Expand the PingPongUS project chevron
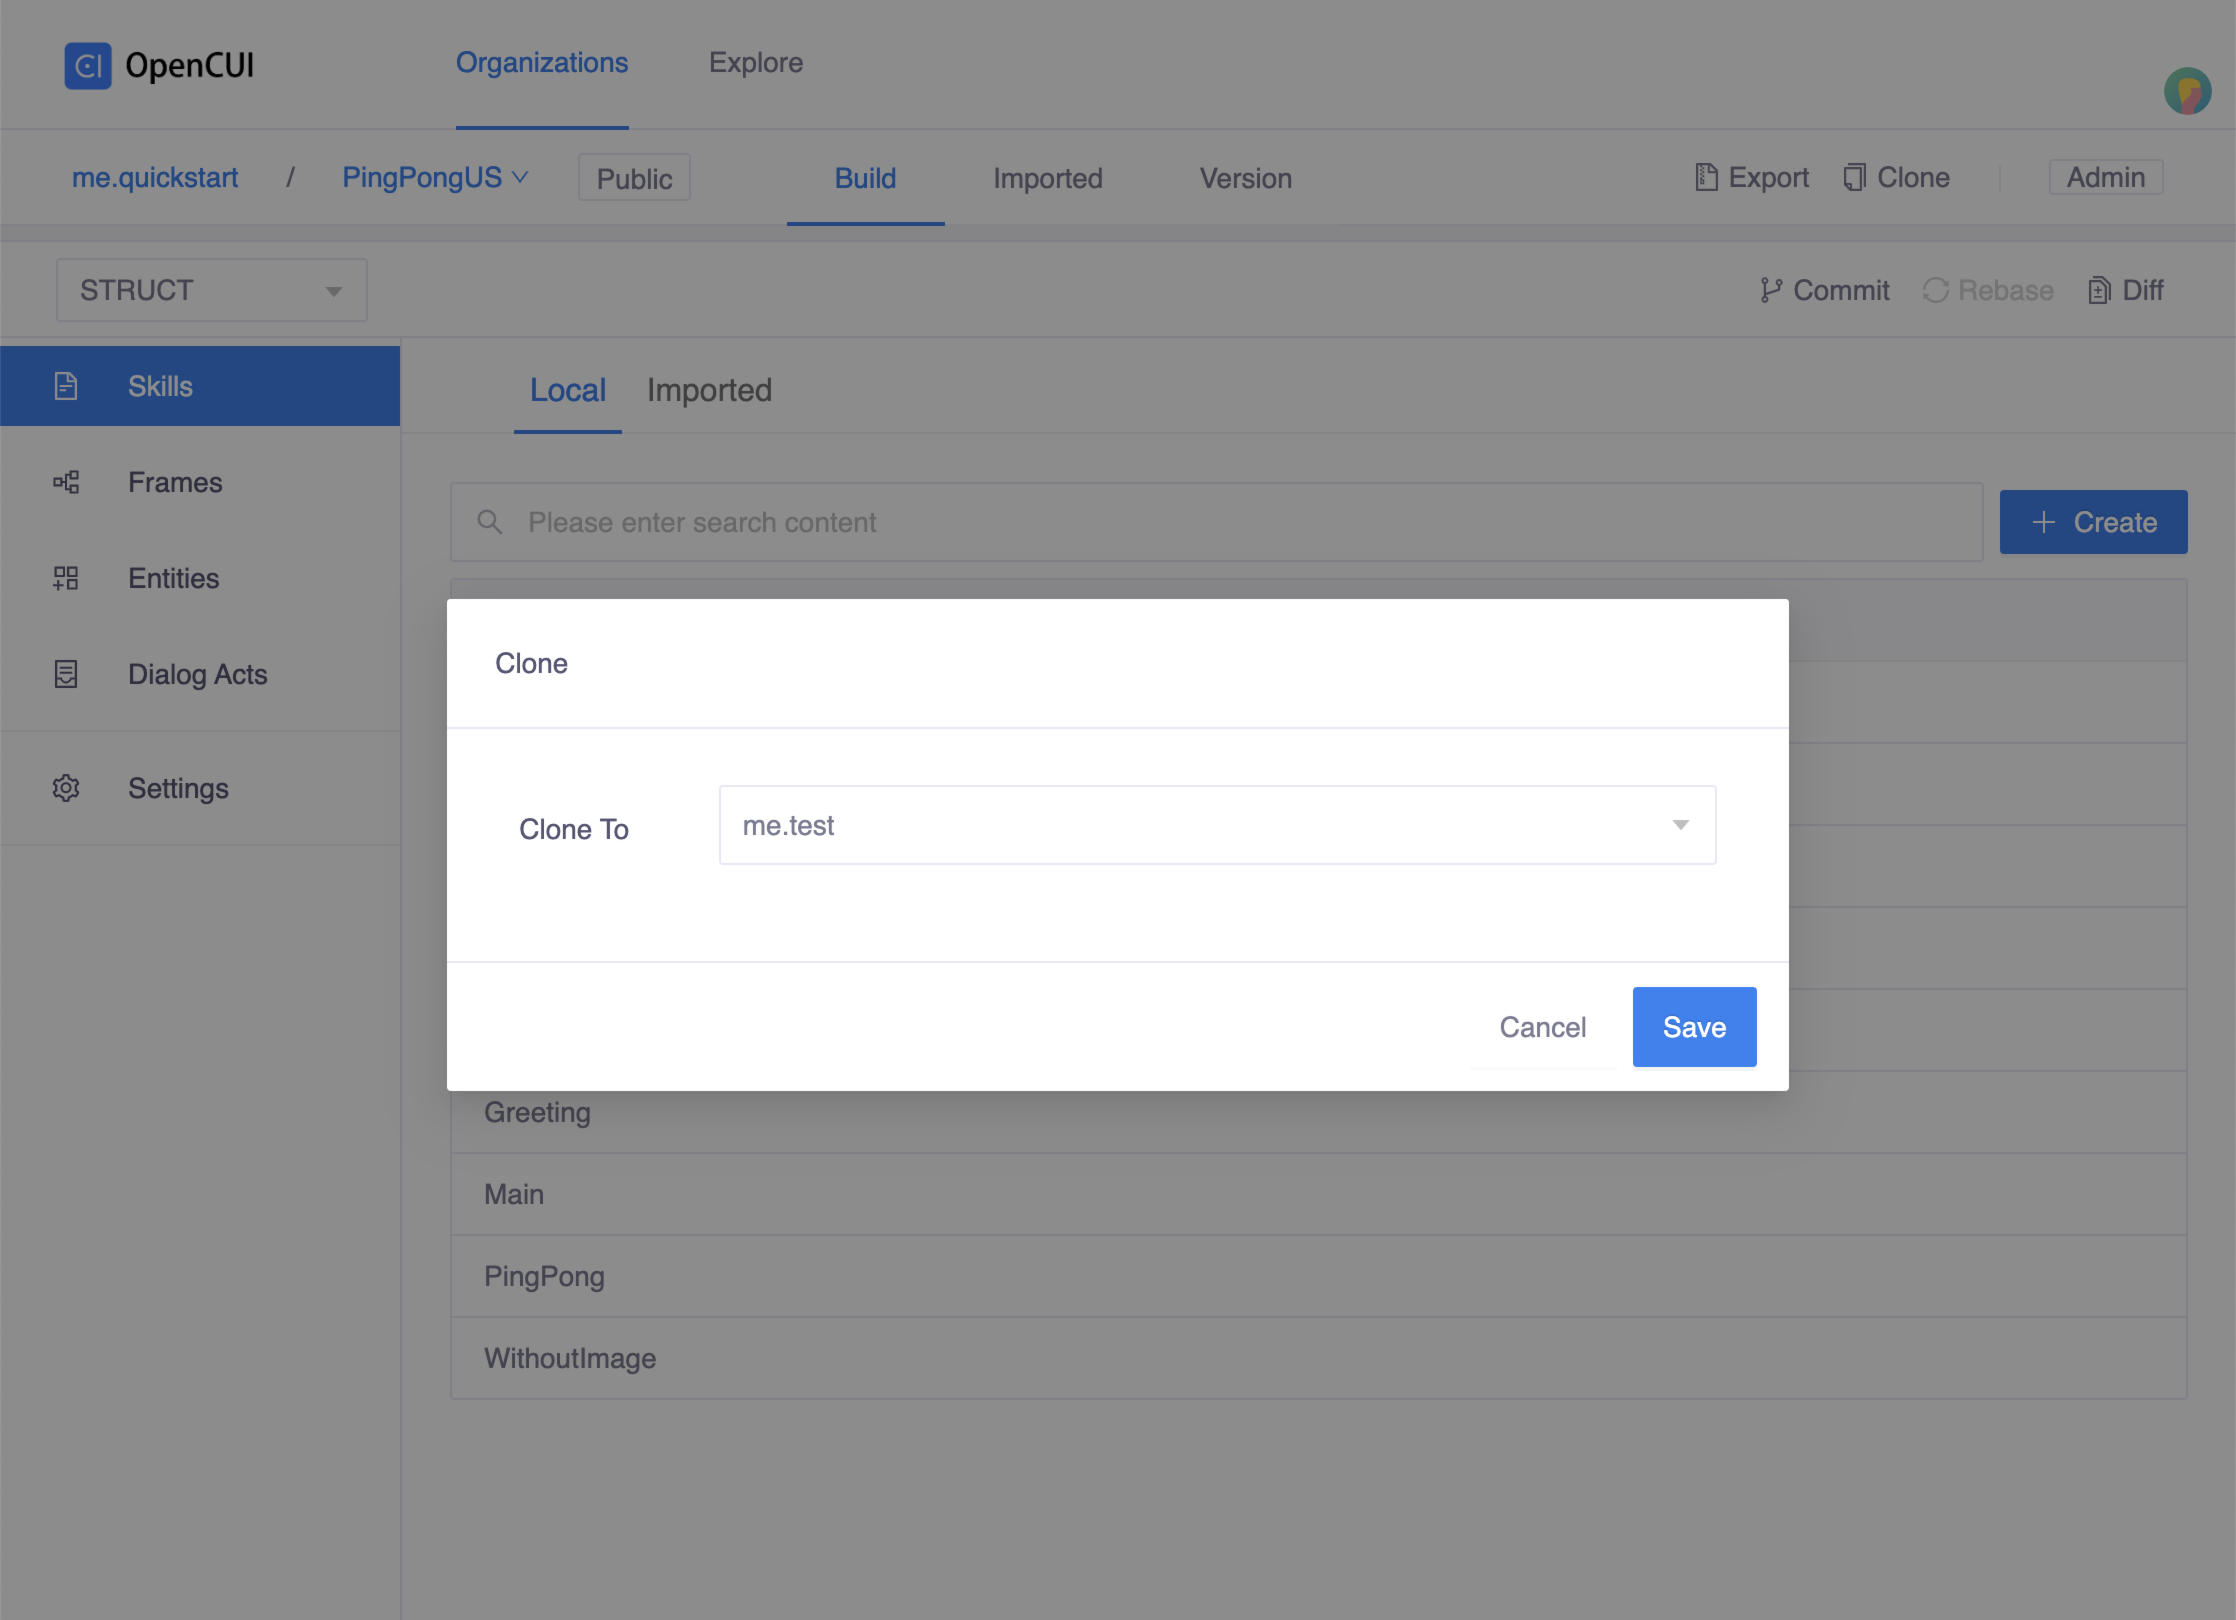Screen dimensions: 2236x1620 point(520,177)
